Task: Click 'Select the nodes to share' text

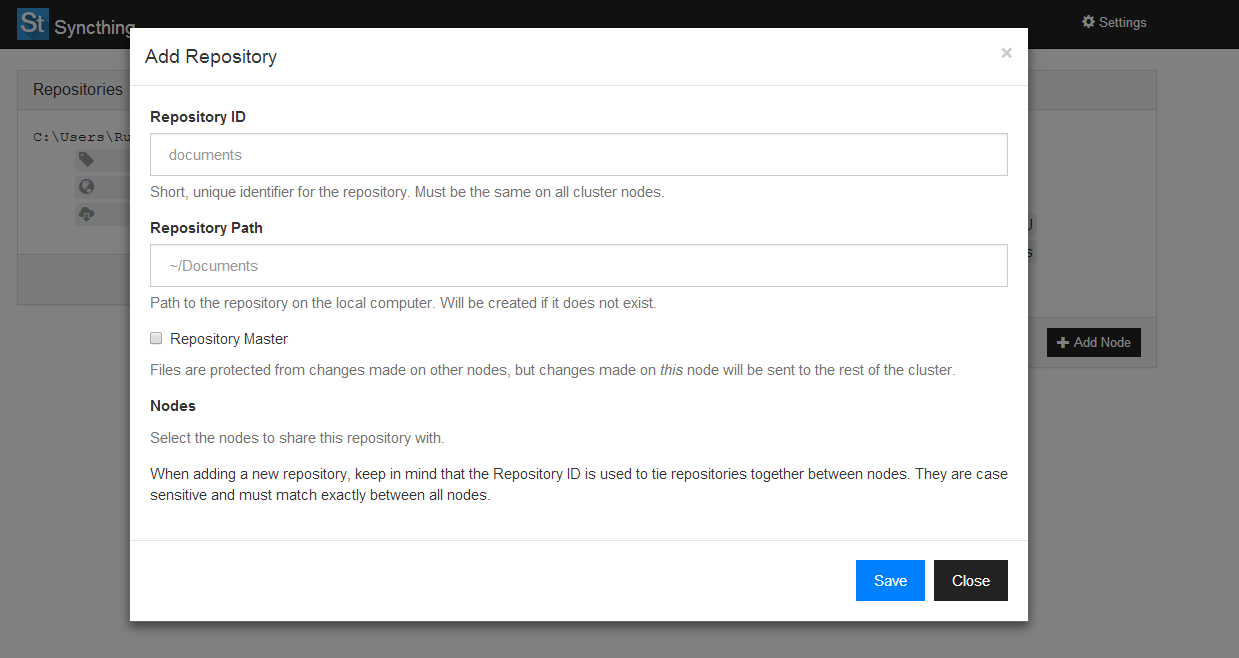Action: 297,438
